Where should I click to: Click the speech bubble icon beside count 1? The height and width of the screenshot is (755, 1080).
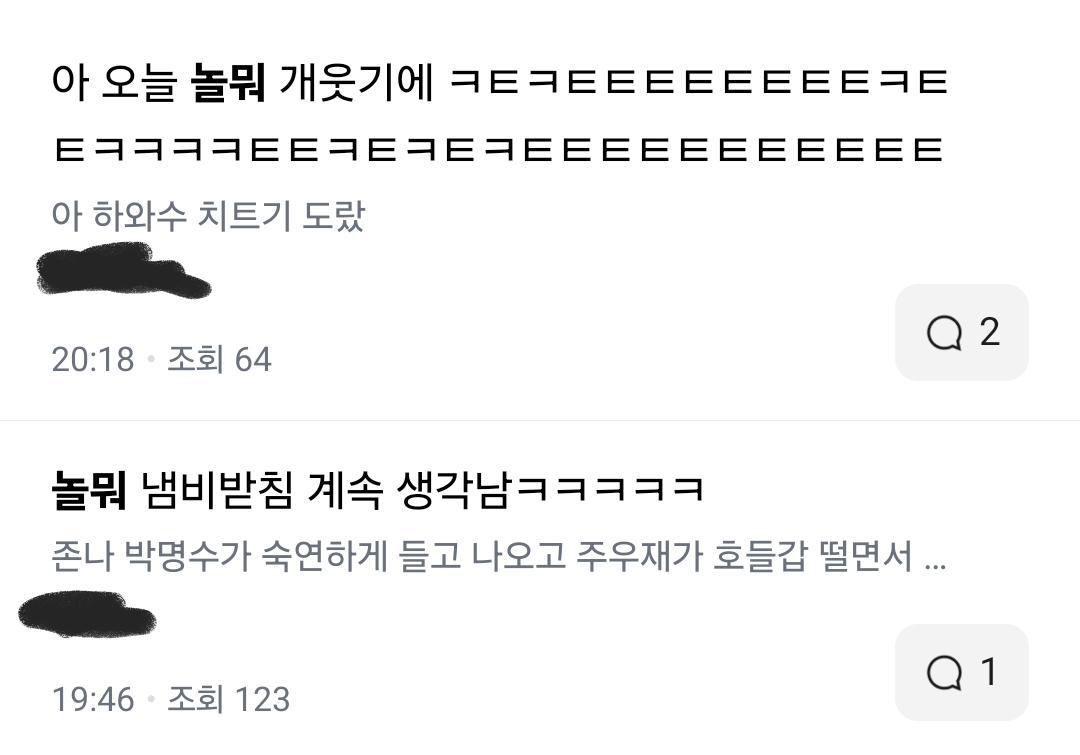[x=944, y=673]
